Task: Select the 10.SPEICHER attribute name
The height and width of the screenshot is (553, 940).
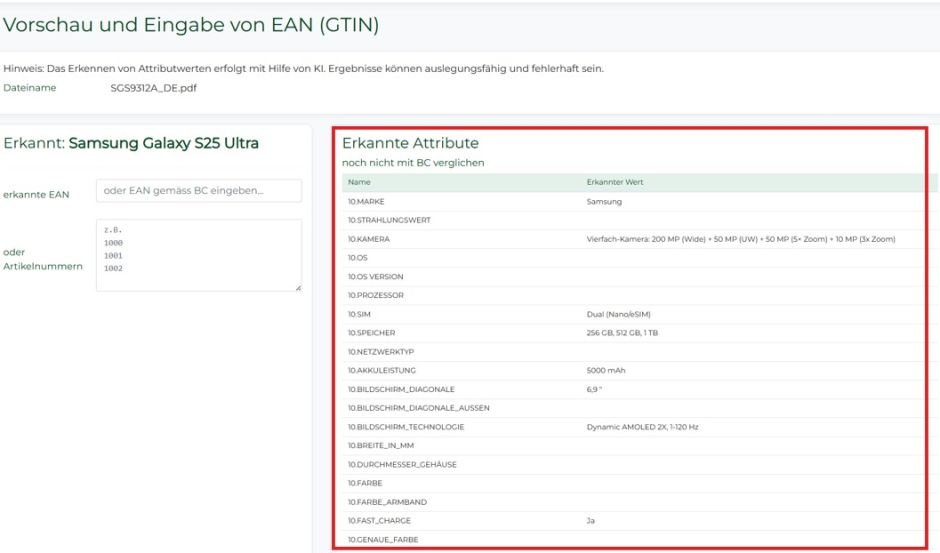Action: coord(371,333)
